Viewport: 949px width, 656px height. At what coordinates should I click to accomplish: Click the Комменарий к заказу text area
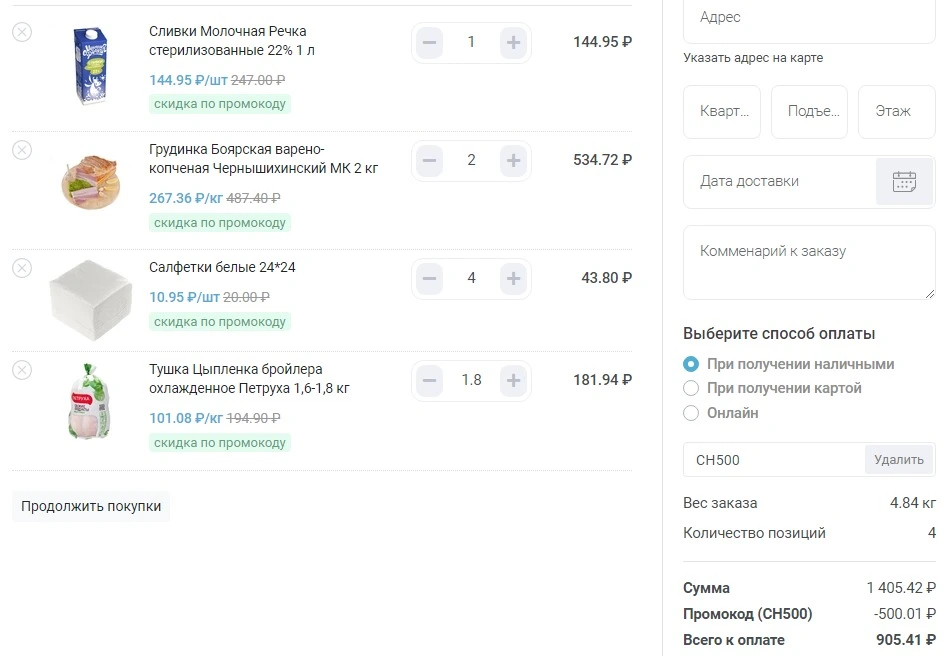pyautogui.click(x=809, y=263)
